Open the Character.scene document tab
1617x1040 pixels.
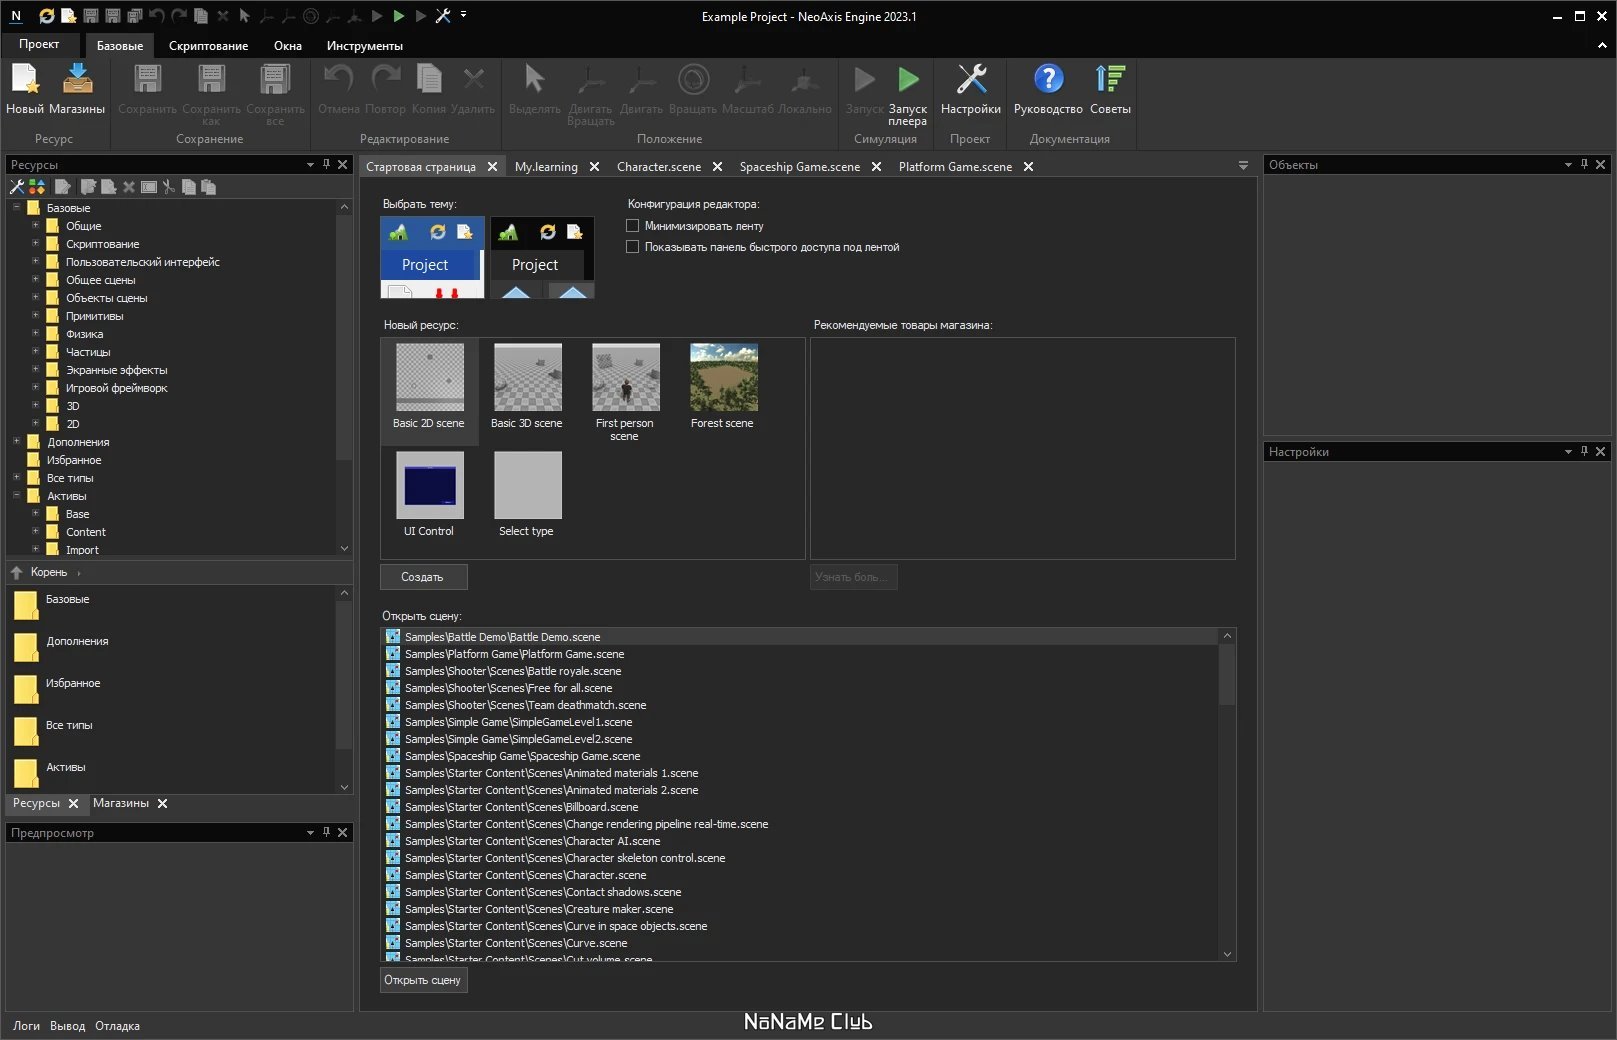658,167
